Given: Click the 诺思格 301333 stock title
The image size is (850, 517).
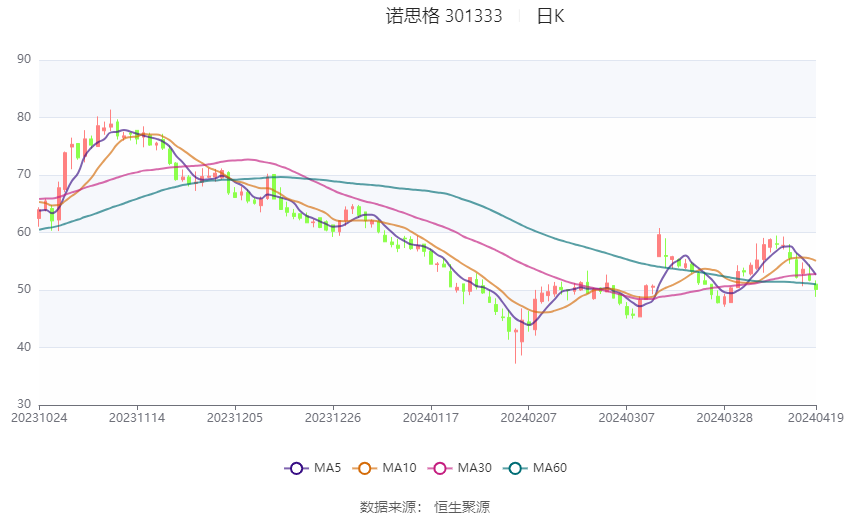Looking at the screenshot, I should (444, 16).
